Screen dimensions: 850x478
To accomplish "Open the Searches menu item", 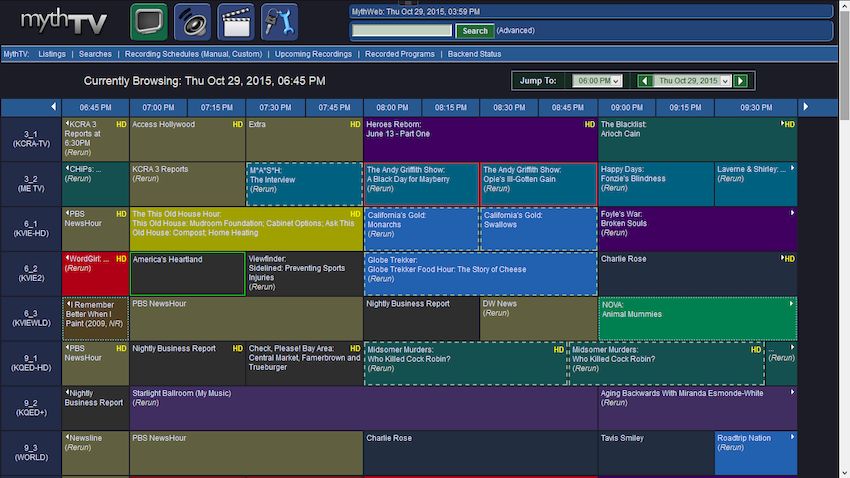I will pos(95,54).
